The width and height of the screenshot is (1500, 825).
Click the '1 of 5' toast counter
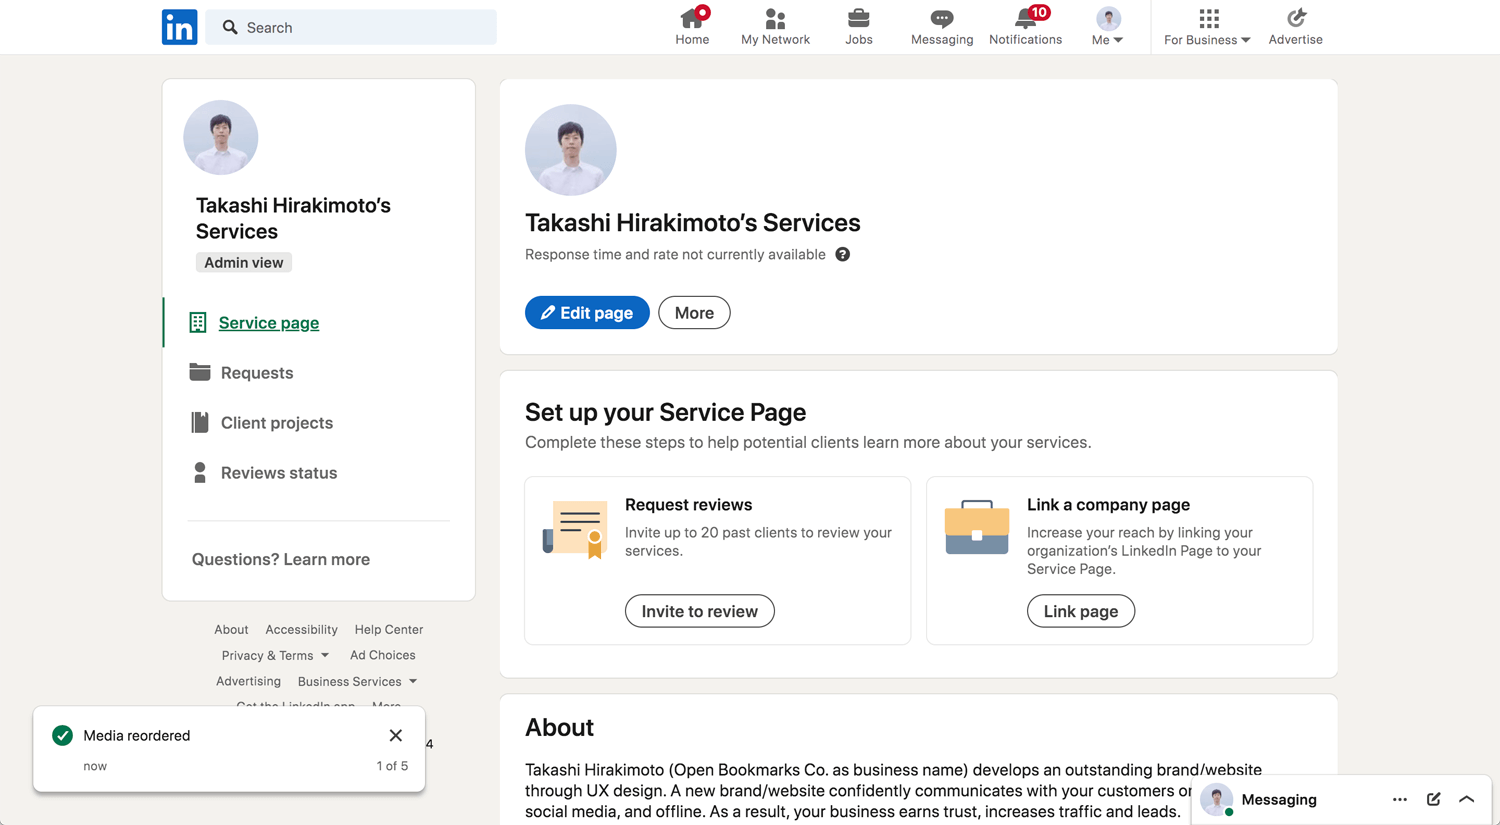pos(392,766)
